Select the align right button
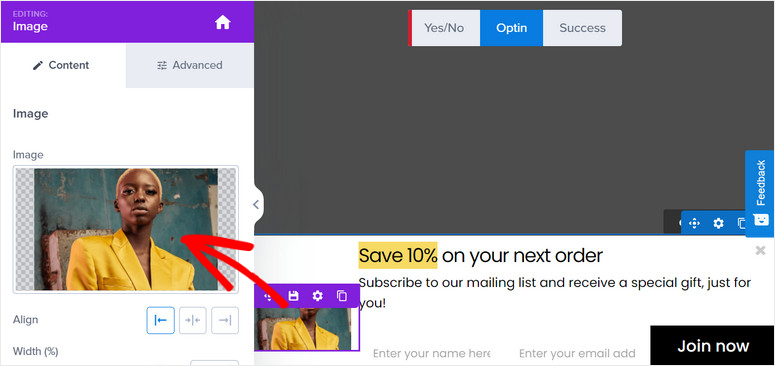The width and height of the screenshot is (775, 366). coord(225,320)
